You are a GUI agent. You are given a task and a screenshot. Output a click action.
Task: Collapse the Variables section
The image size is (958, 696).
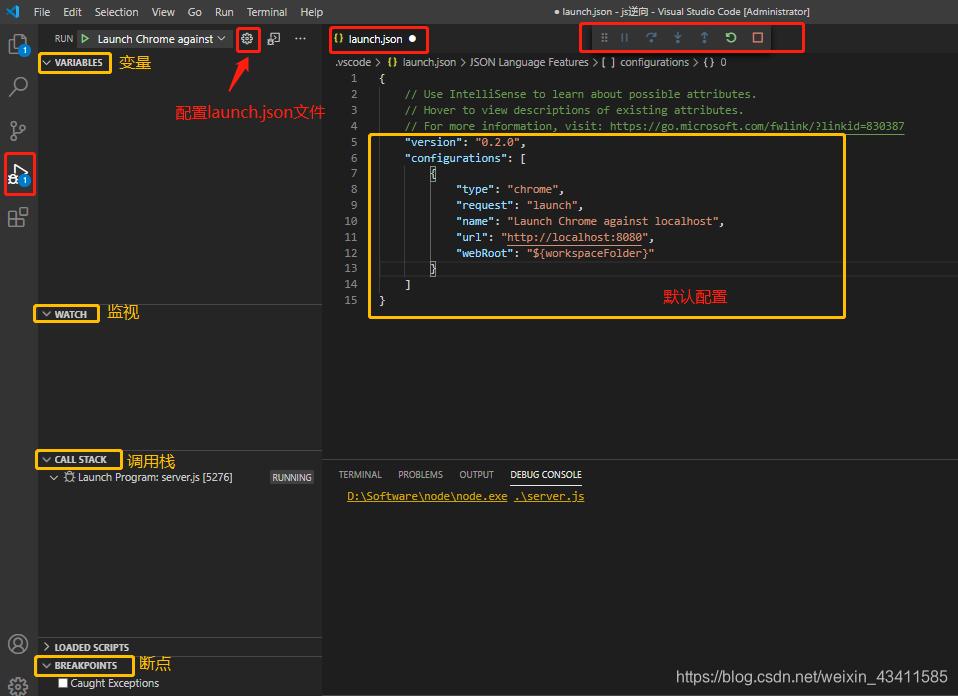pyautogui.click(x=46, y=62)
